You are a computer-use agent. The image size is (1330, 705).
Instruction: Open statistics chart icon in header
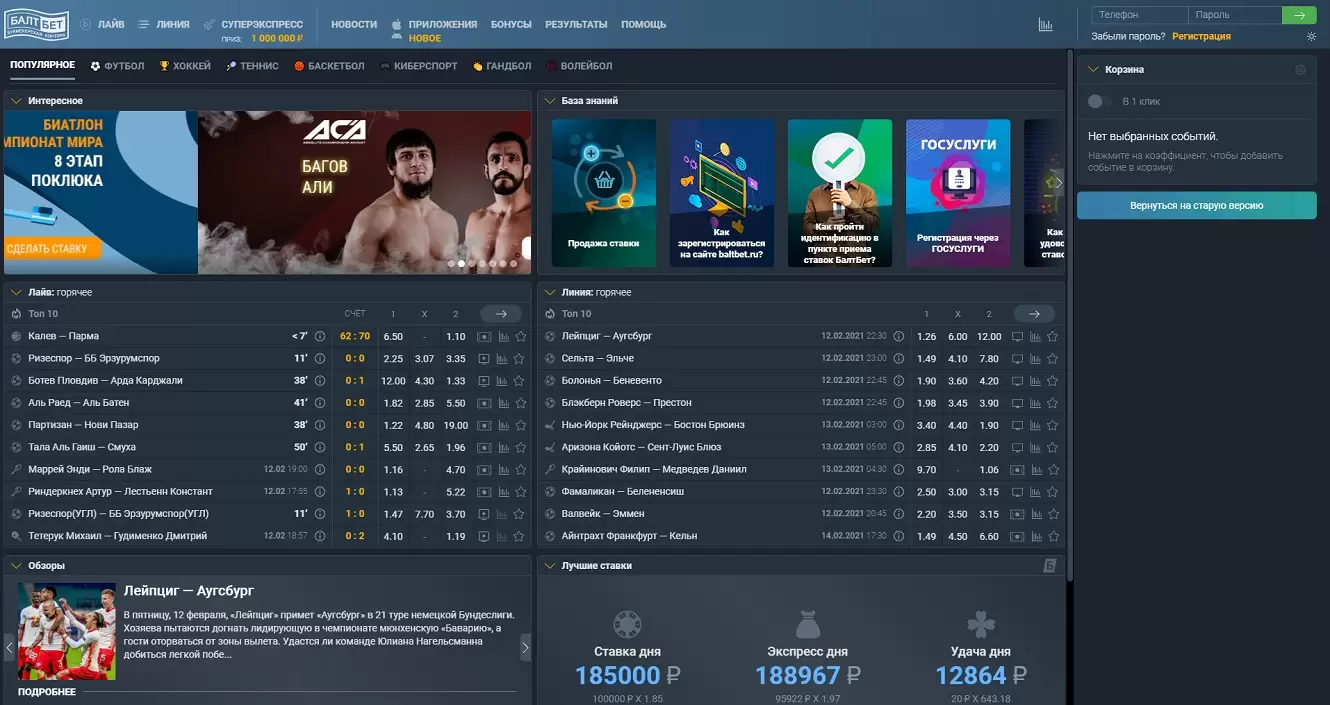point(1045,24)
